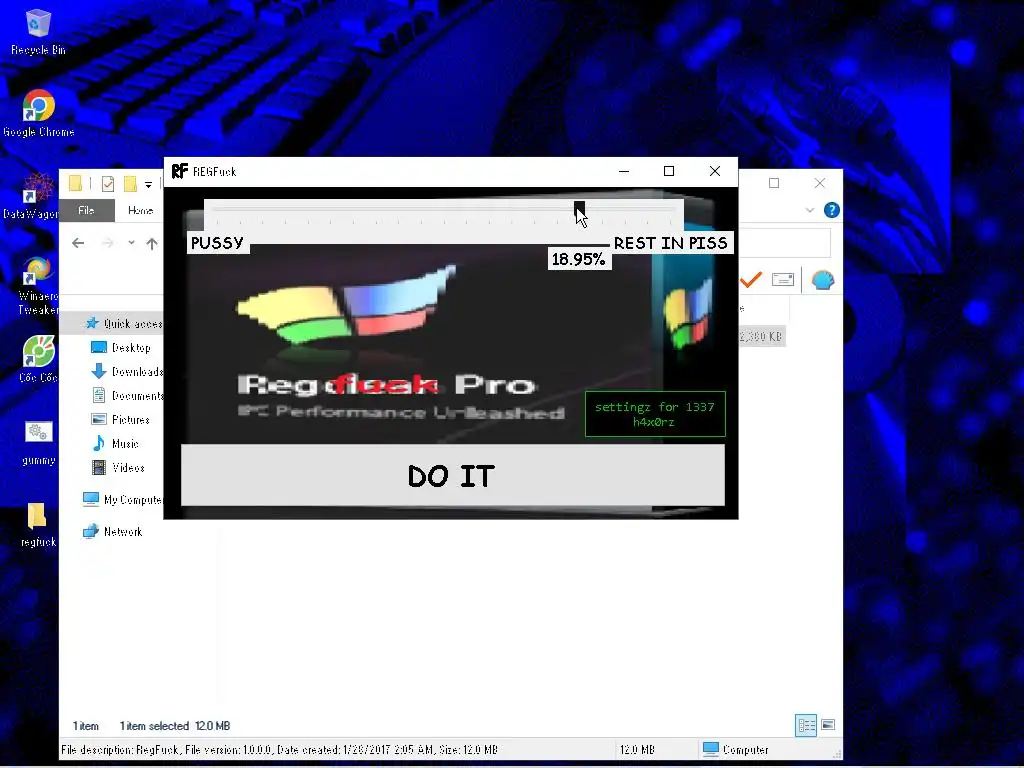Open the gummy desktop file icon
1024x768 pixels.
(39, 442)
